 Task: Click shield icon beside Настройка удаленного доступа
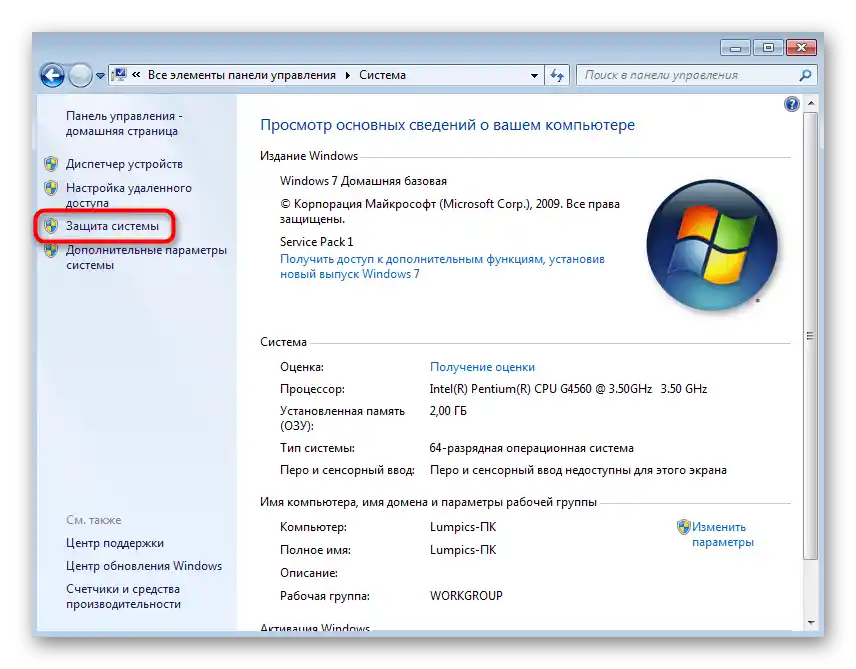pyautogui.click(x=51, y=188)
